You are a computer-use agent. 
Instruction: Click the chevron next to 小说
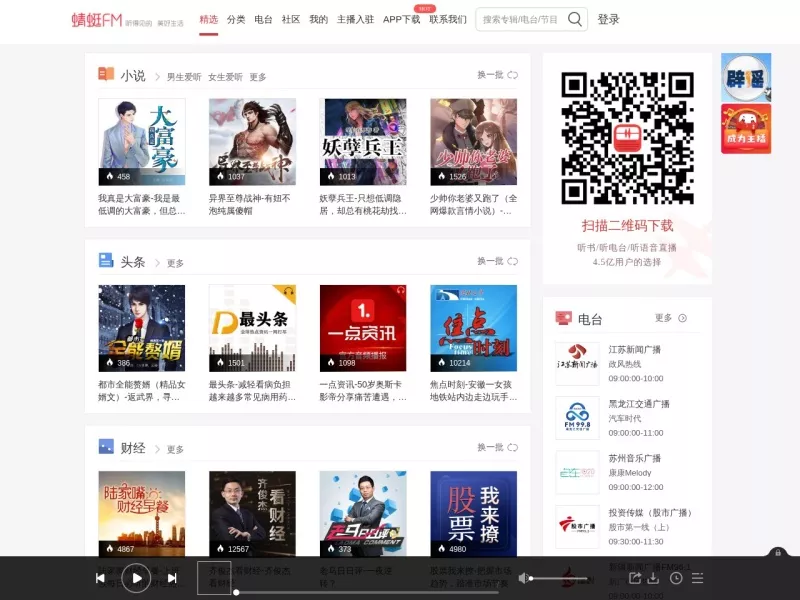[x=157, y=77]
